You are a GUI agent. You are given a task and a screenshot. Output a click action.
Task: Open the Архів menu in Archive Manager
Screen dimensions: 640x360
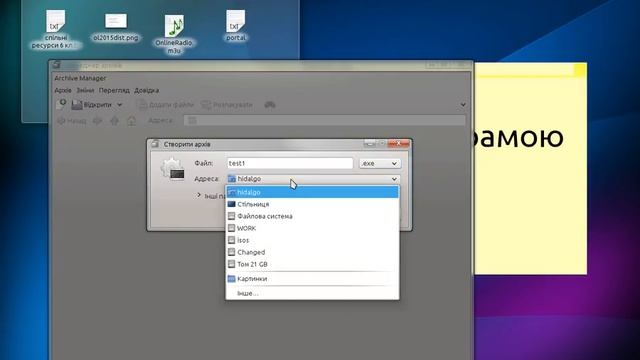[x=63, y=90]
